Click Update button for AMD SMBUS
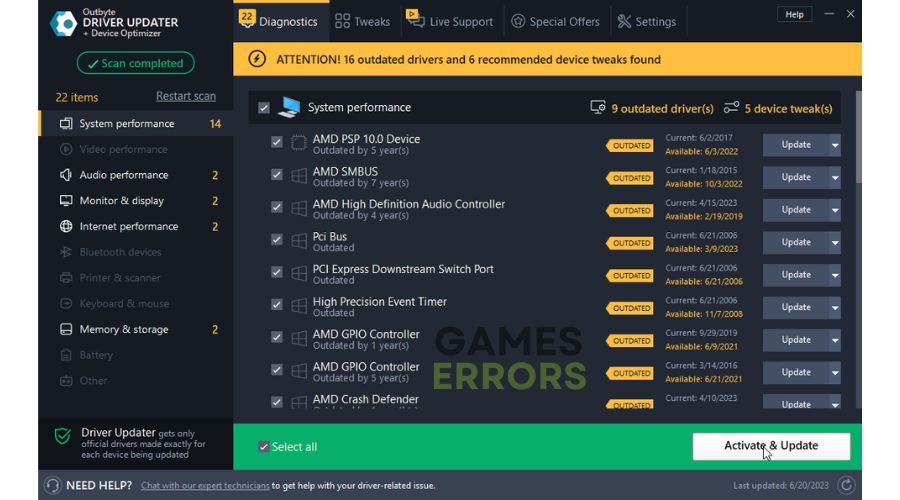Viewport: 900px width, 500px height. 796,177
